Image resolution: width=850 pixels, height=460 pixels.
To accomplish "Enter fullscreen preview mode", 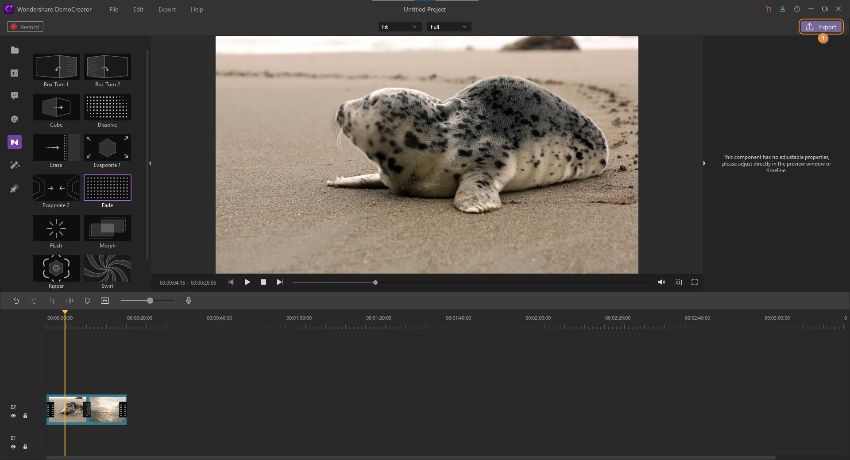I will tap(695, 282).
